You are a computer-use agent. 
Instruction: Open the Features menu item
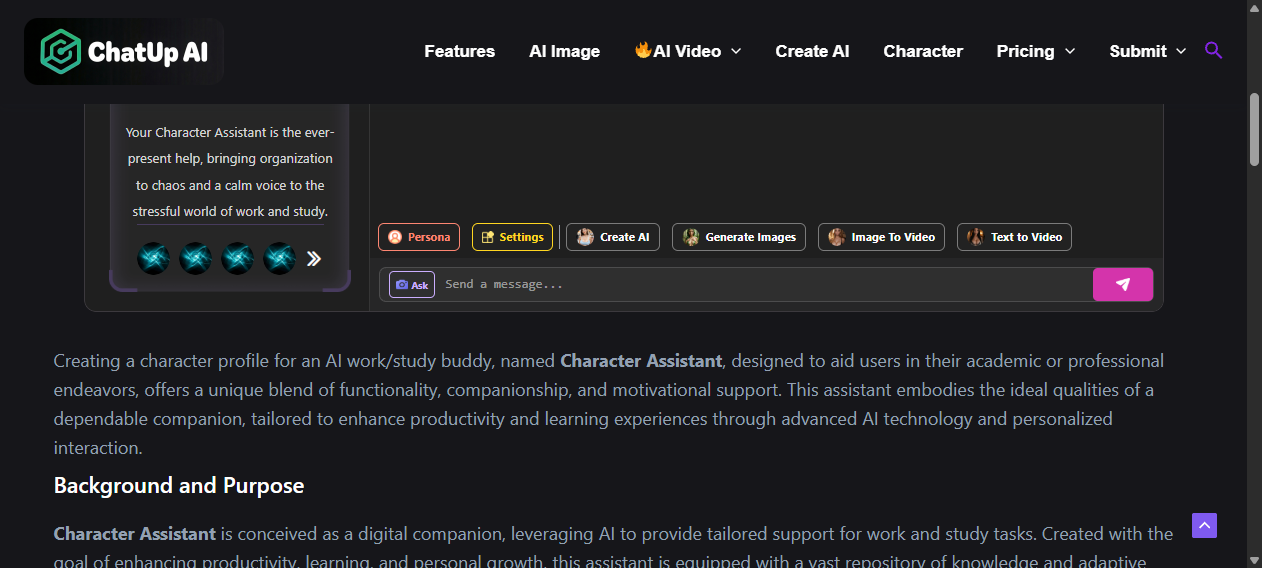pyautogui.click(x=459, y=51)
